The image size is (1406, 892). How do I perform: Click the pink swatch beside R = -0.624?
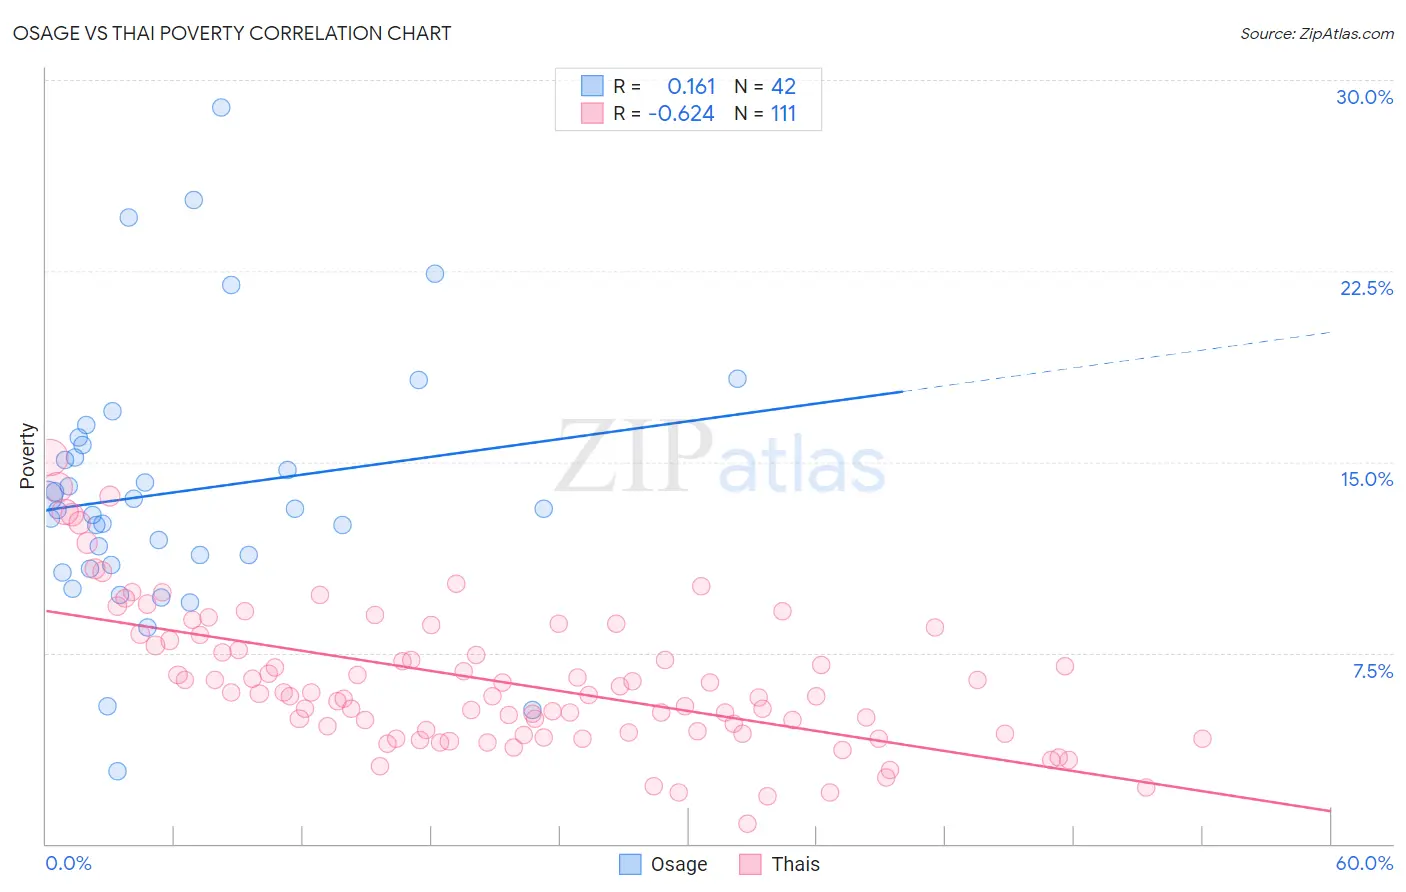click(592, 113)
